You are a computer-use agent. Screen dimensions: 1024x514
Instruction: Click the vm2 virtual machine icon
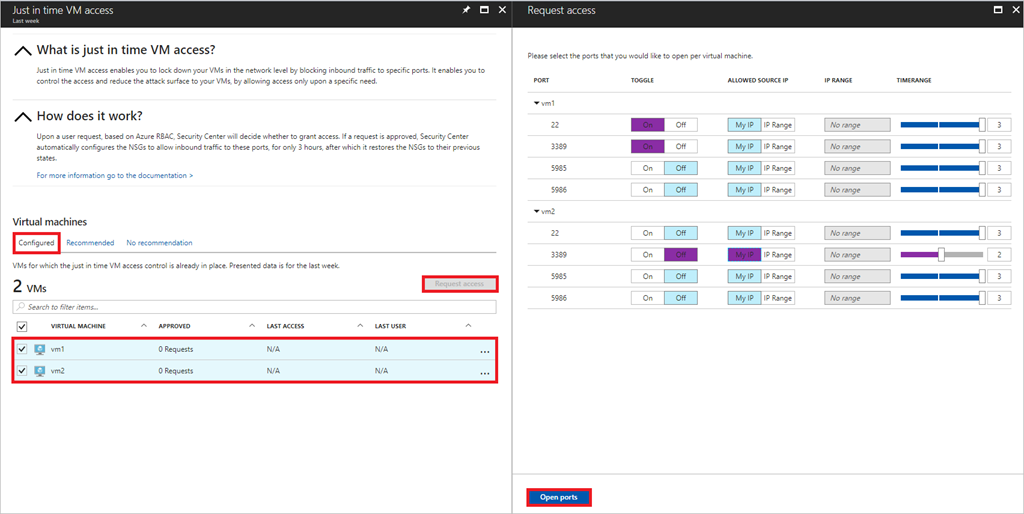point(39,371)
